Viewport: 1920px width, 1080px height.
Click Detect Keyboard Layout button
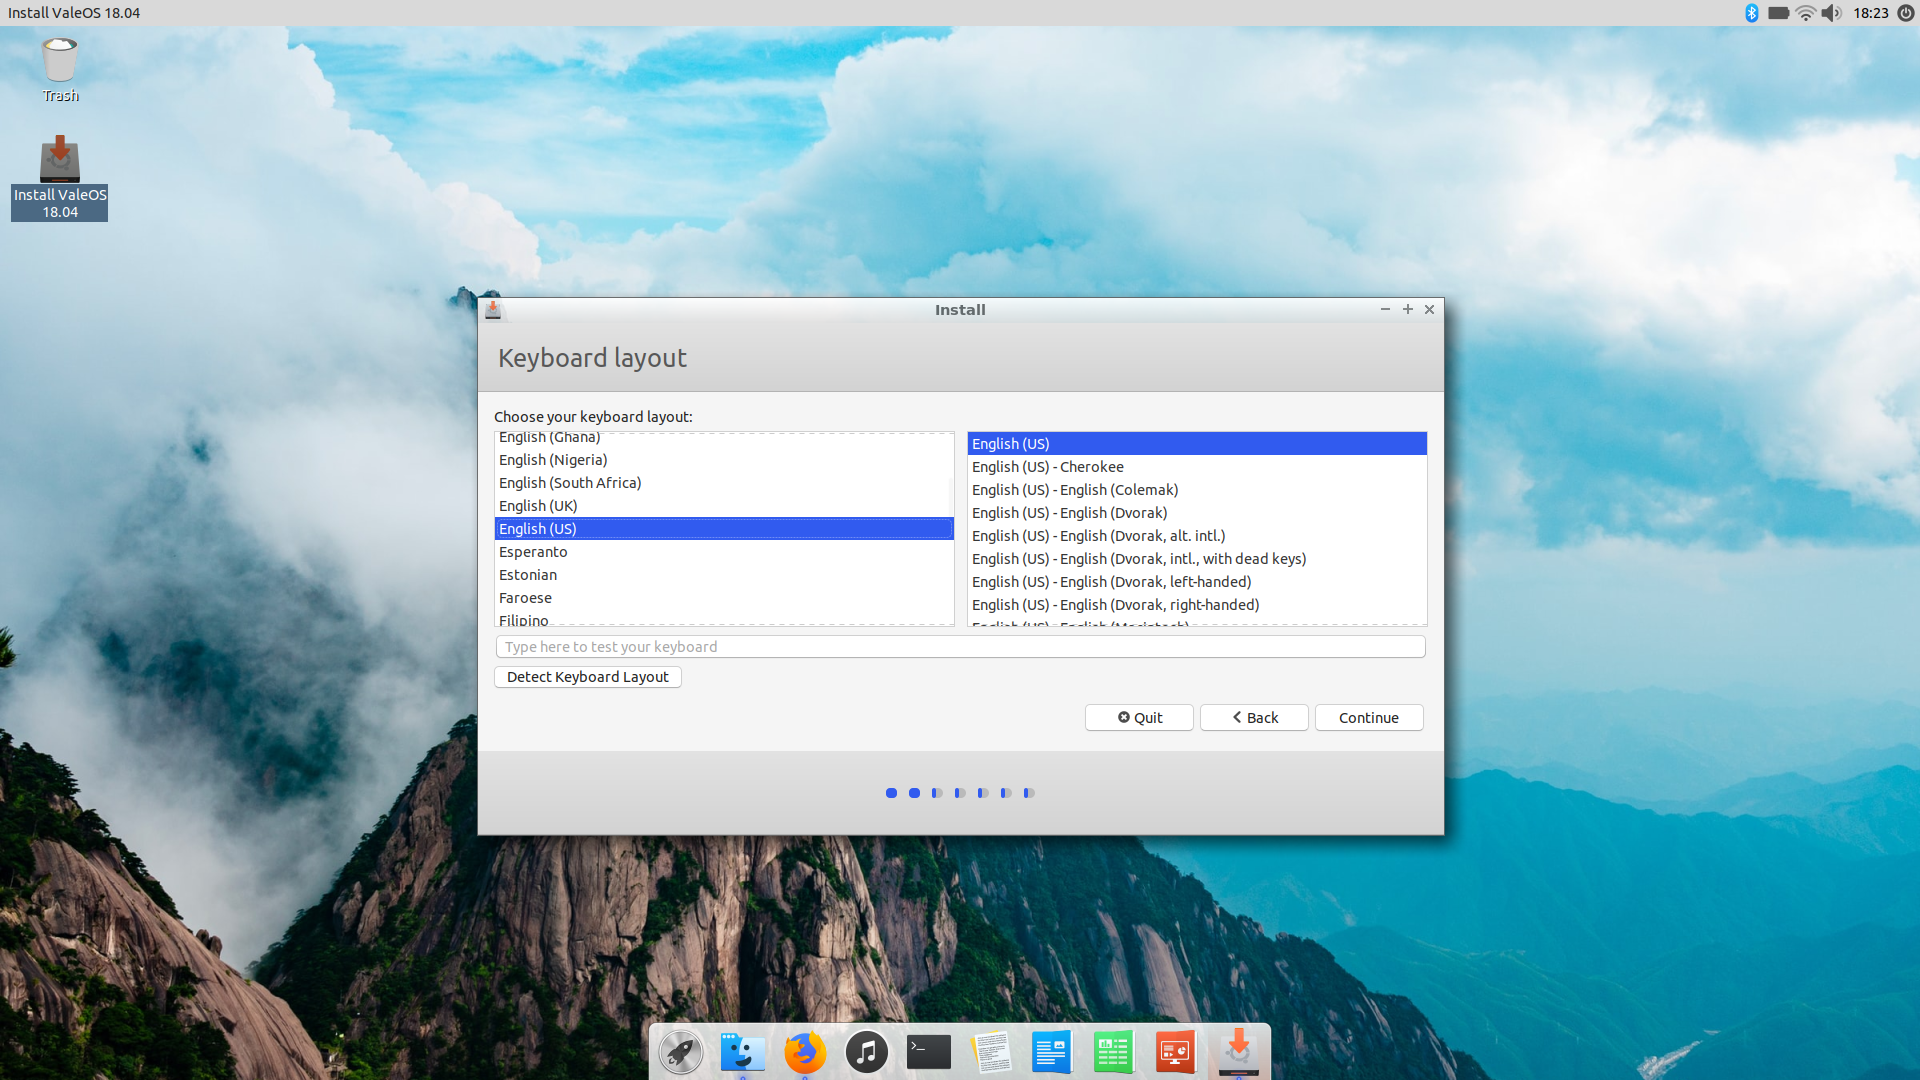[x=588, y=677]
